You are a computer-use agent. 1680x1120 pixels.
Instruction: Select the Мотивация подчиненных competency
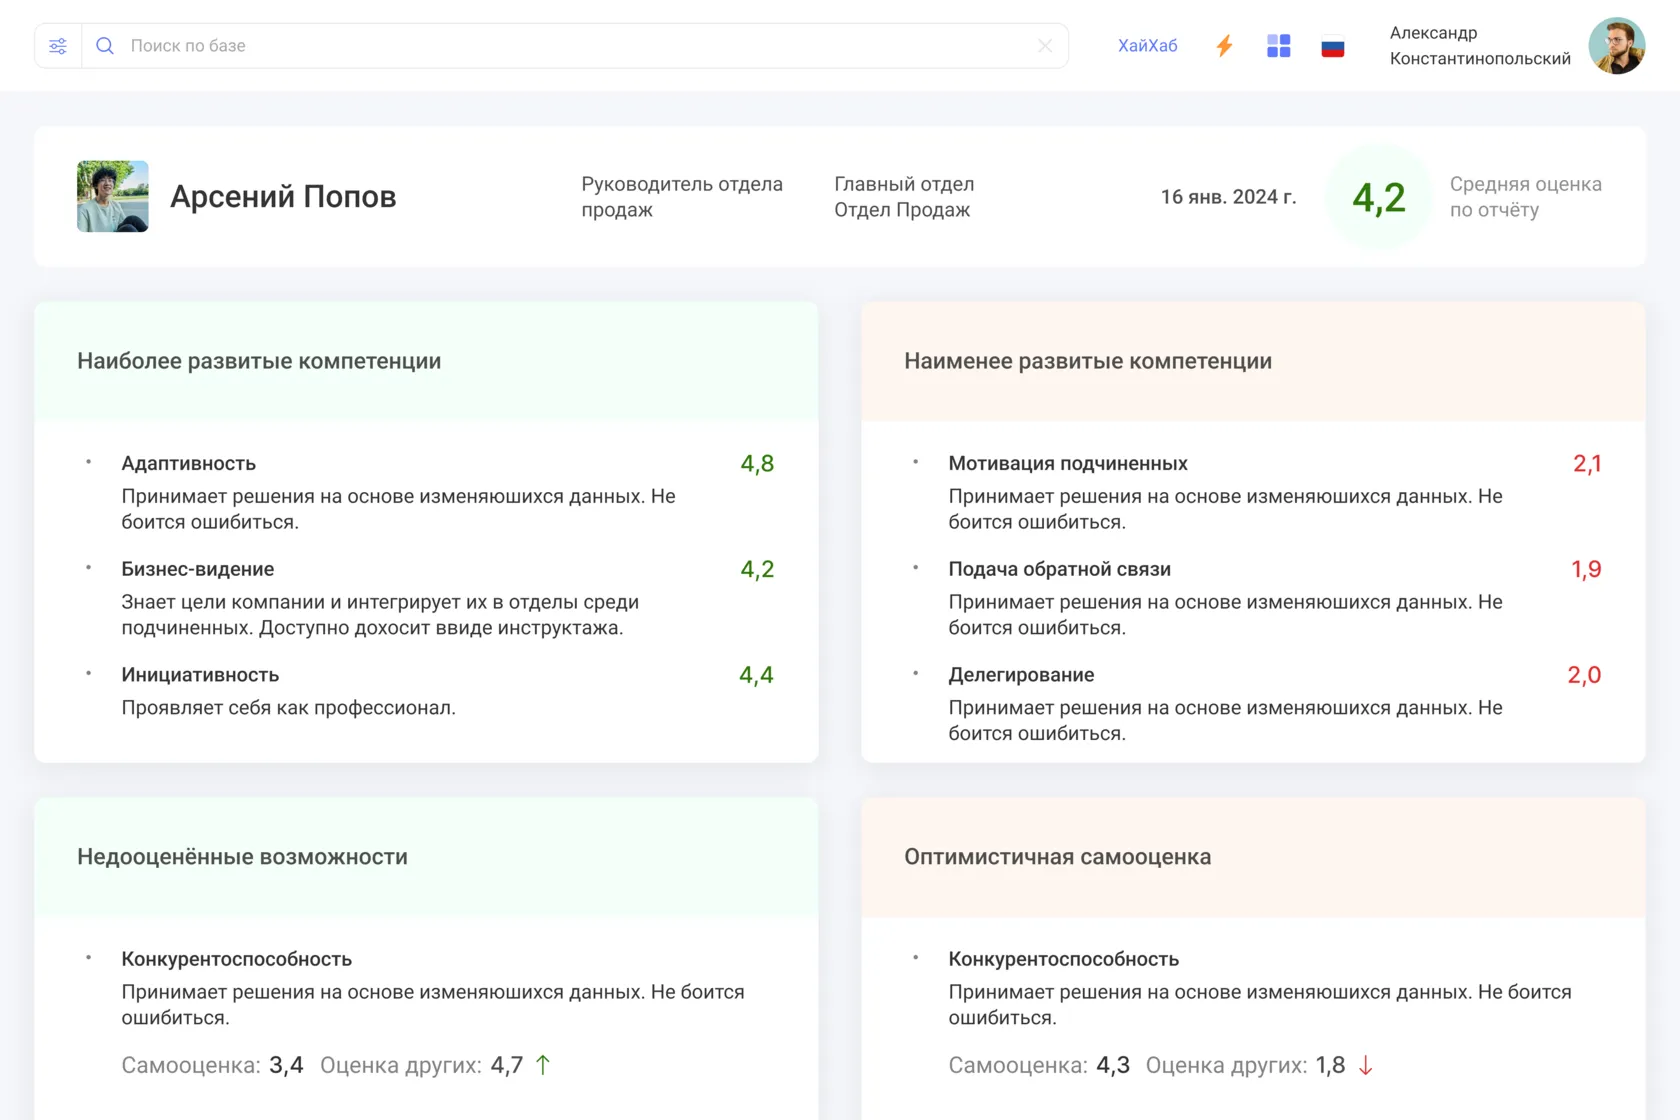coord(1067,463)
